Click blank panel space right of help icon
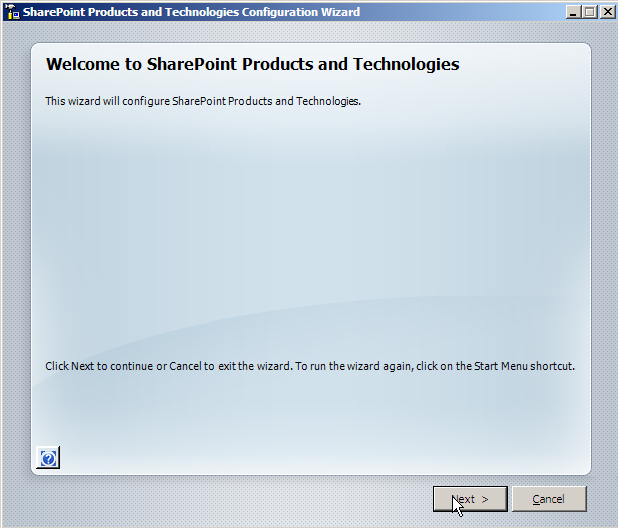The image size is (618, 528). coord(300,457)
